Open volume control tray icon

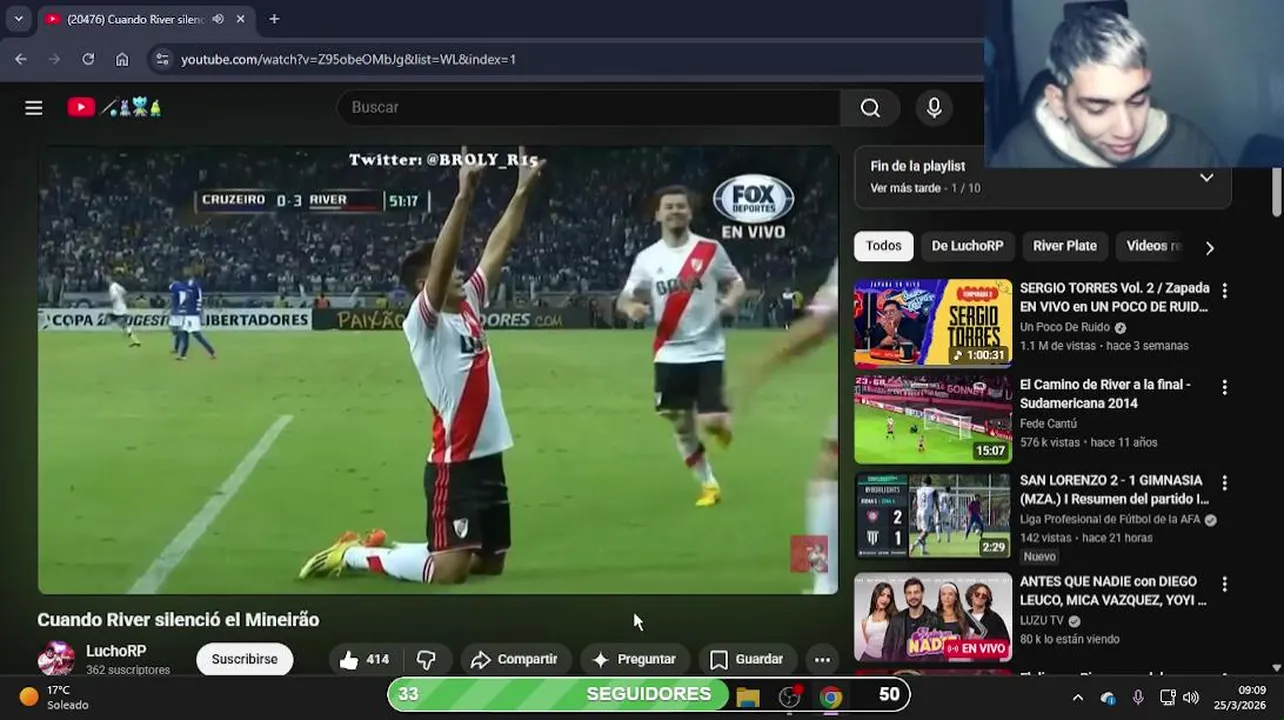click(x=1191, y=697)
